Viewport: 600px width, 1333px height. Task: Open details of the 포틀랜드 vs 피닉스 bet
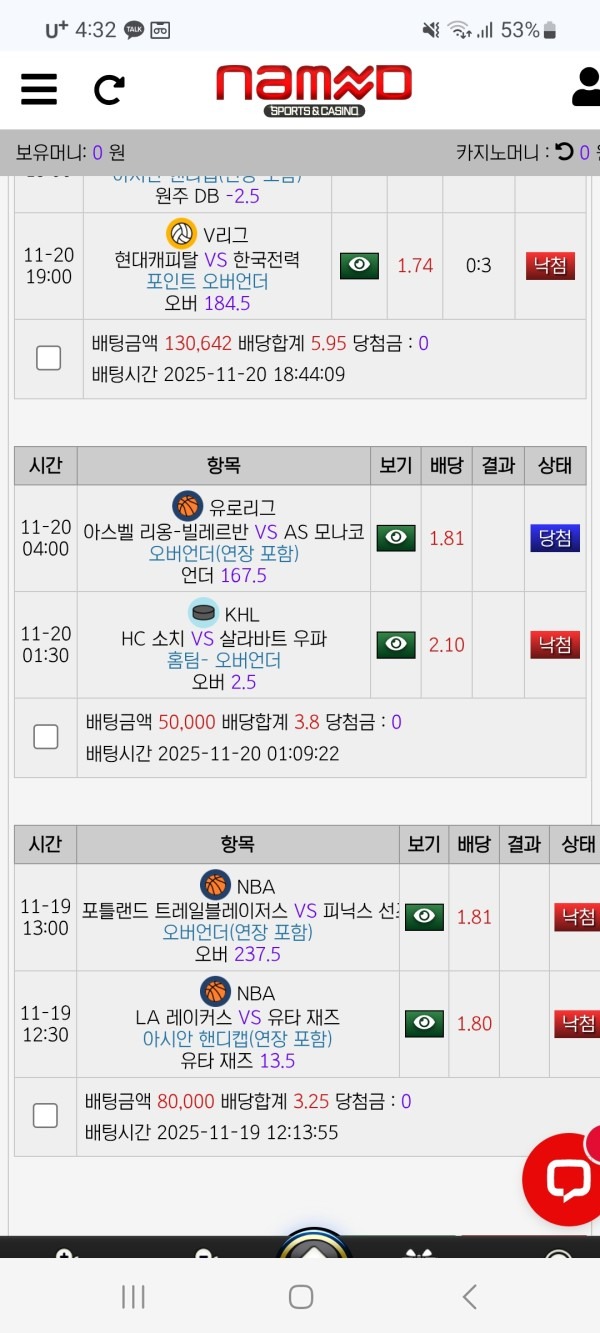tap(423, 917)
